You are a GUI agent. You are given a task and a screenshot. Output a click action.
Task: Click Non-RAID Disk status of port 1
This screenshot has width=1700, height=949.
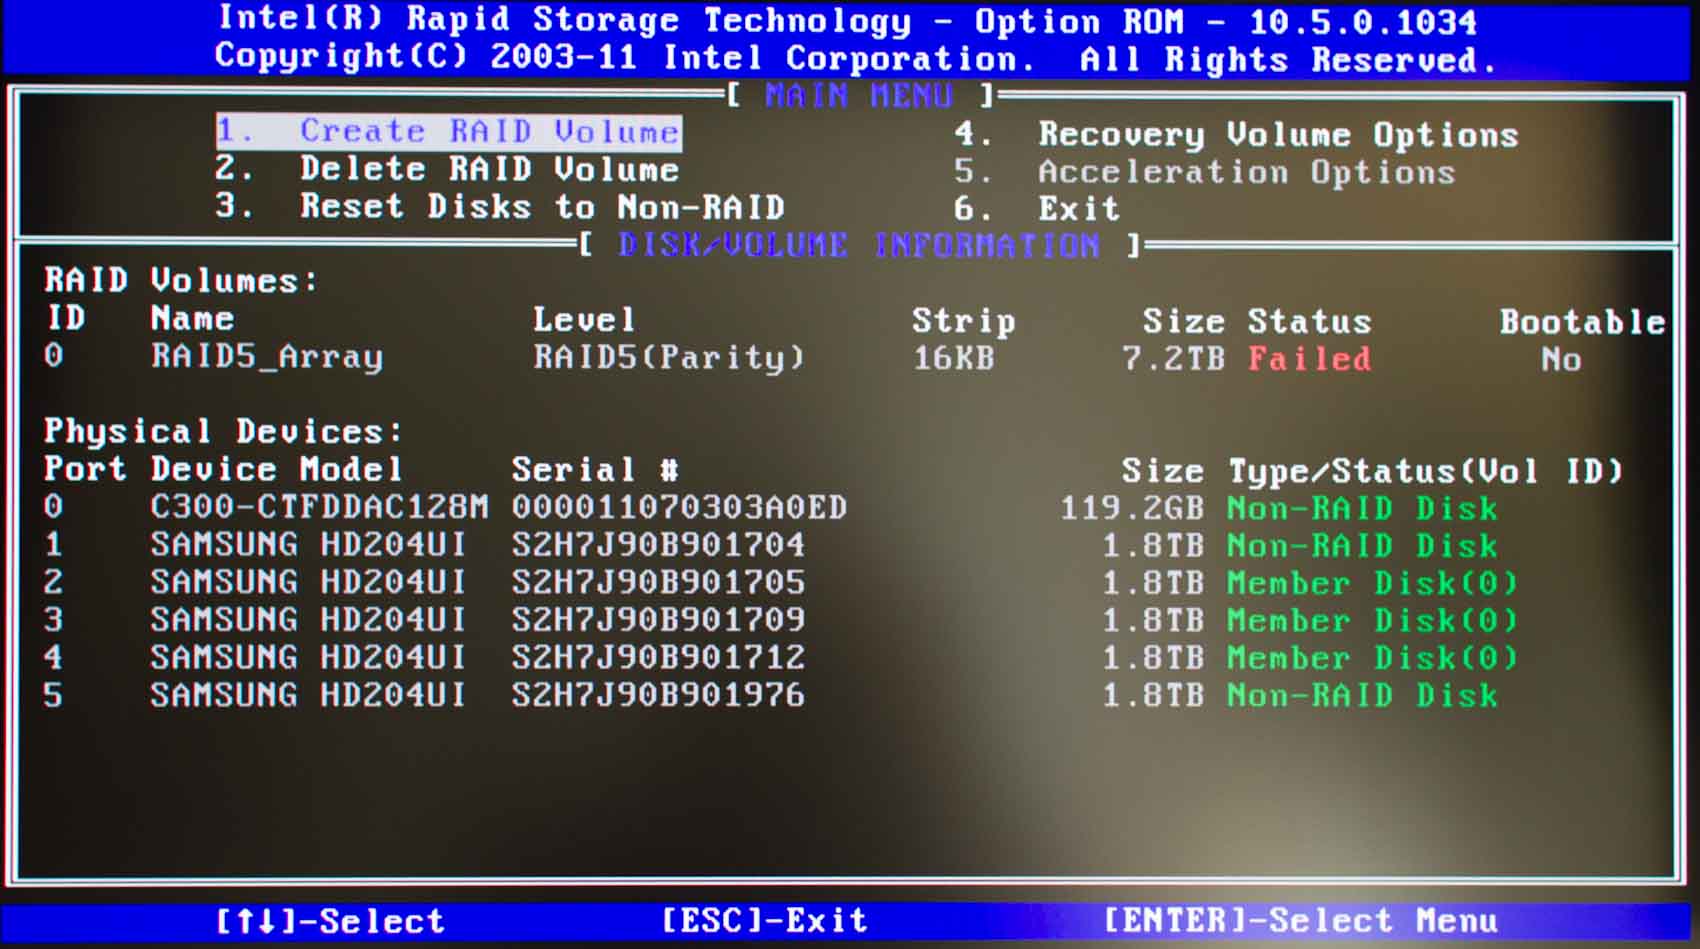(x=1363, y=546)
